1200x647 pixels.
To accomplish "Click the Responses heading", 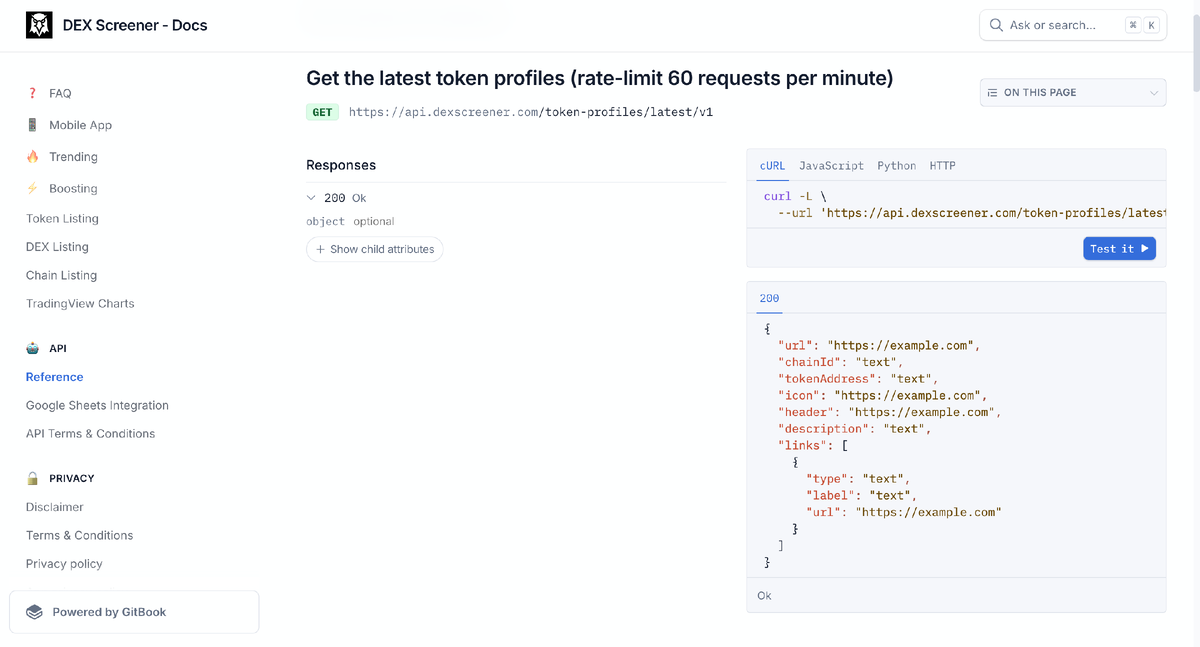I will (341, 165).
